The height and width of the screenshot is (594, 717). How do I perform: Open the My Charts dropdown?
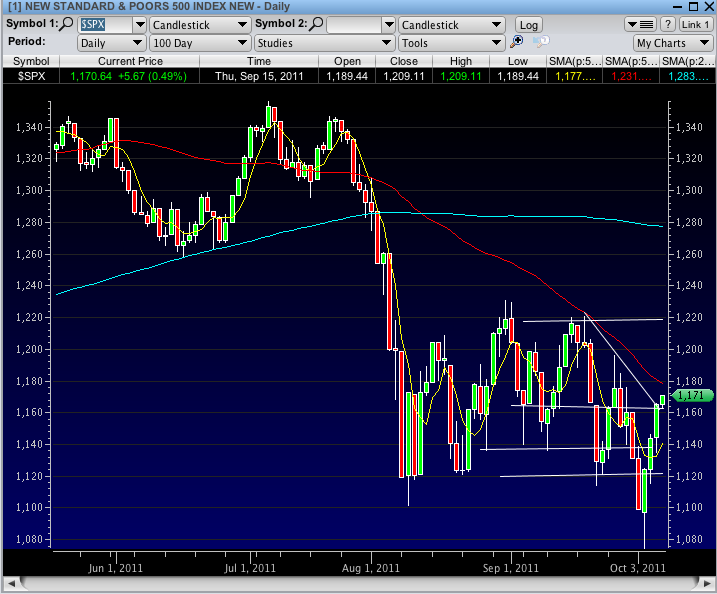[x=673, y=43]
